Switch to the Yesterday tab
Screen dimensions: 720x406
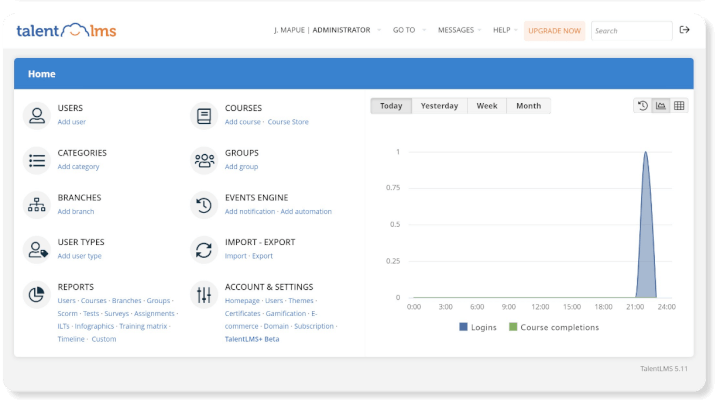[439, 106]
